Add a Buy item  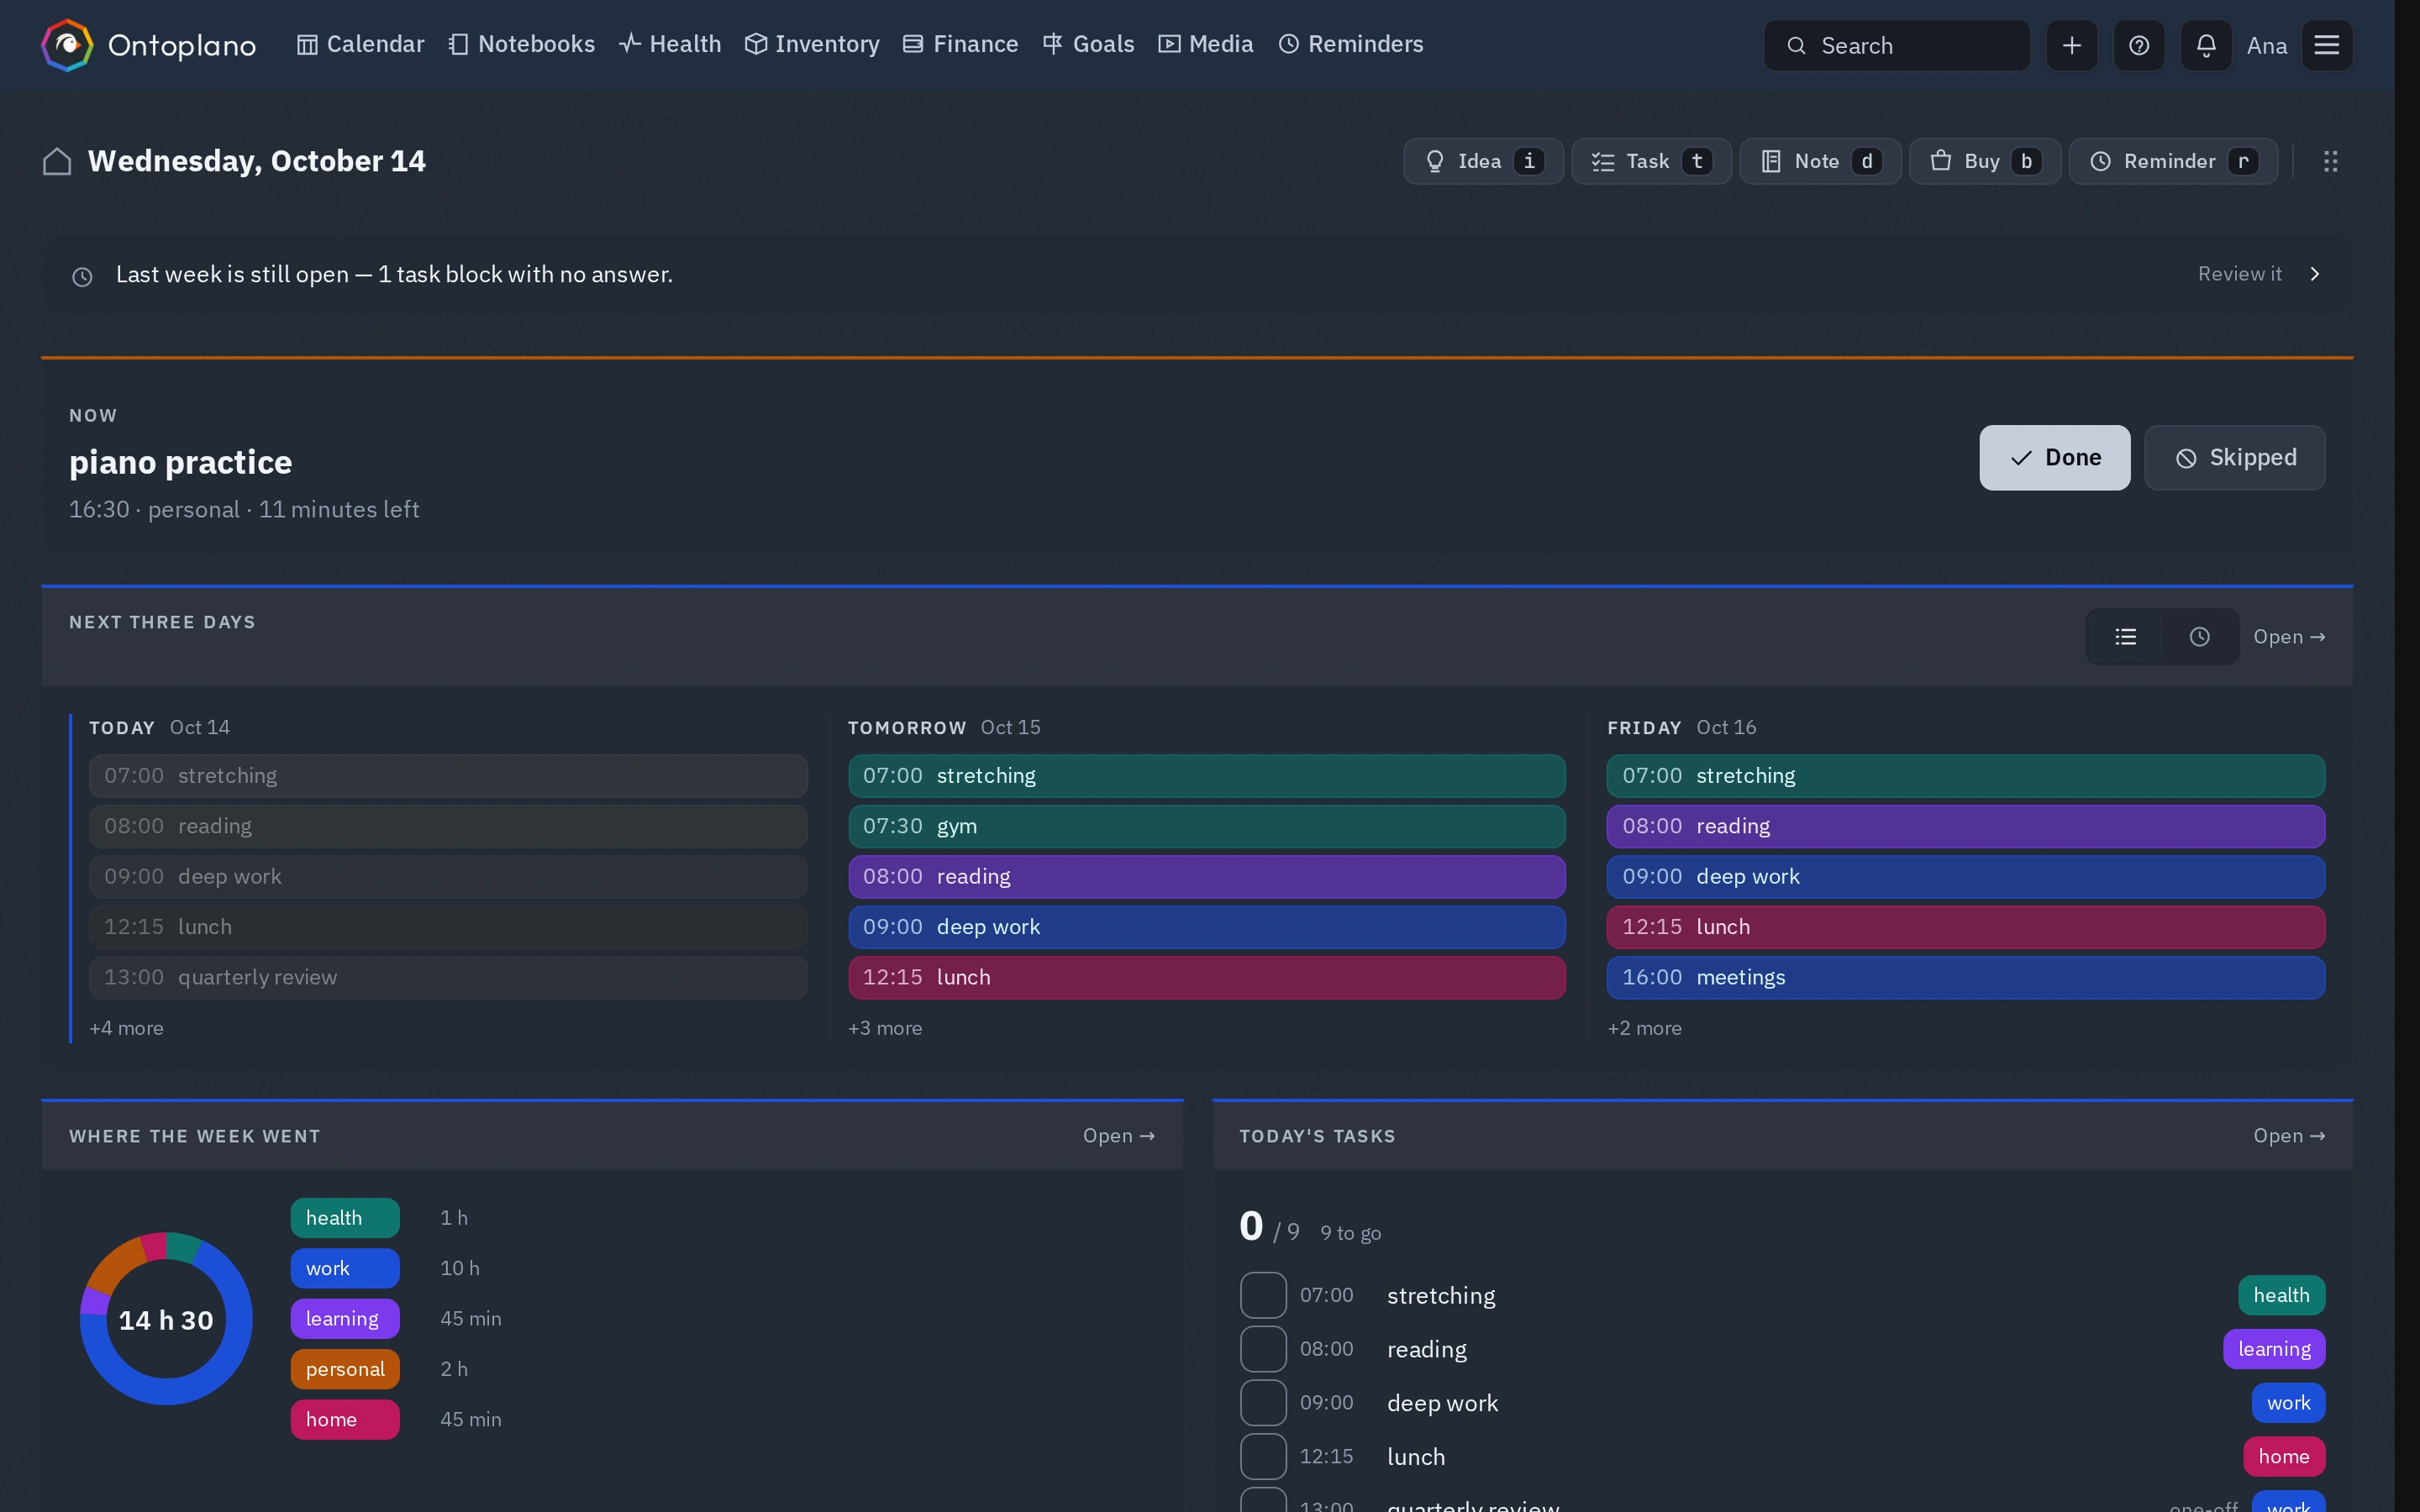click(x=1985, y=161)
